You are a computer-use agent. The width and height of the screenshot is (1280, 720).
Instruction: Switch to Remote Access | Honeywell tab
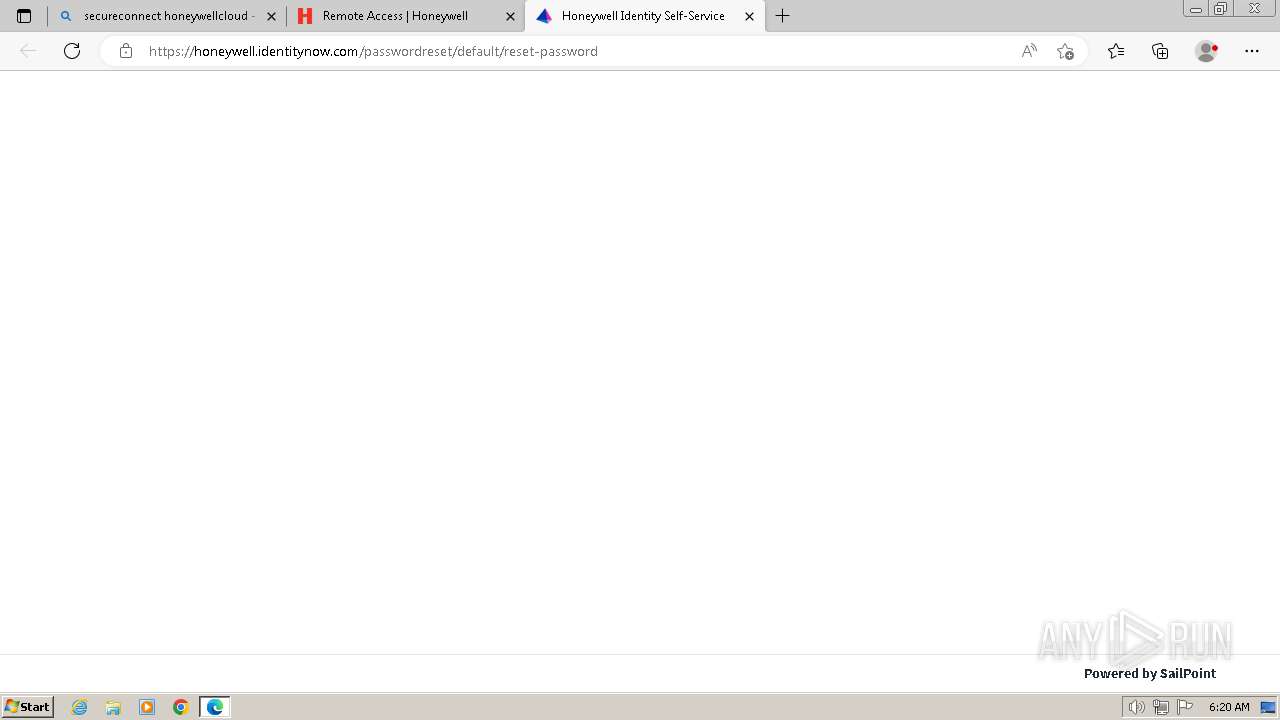(x=405, y=16)
